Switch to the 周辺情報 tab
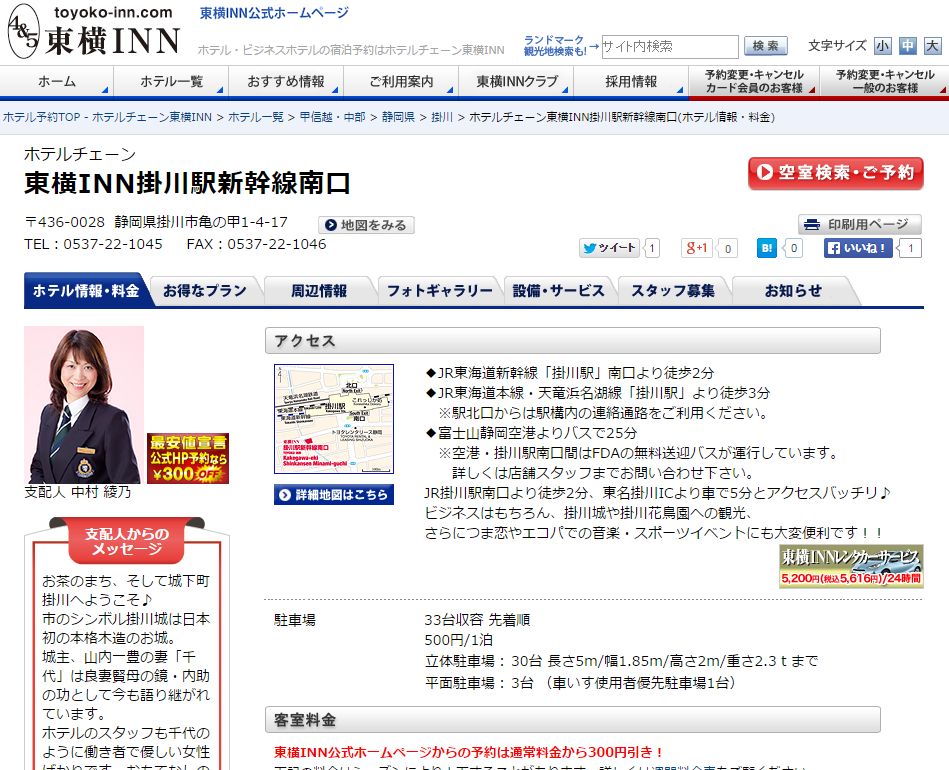Screen dimensions: 949x770 (319, 291)
